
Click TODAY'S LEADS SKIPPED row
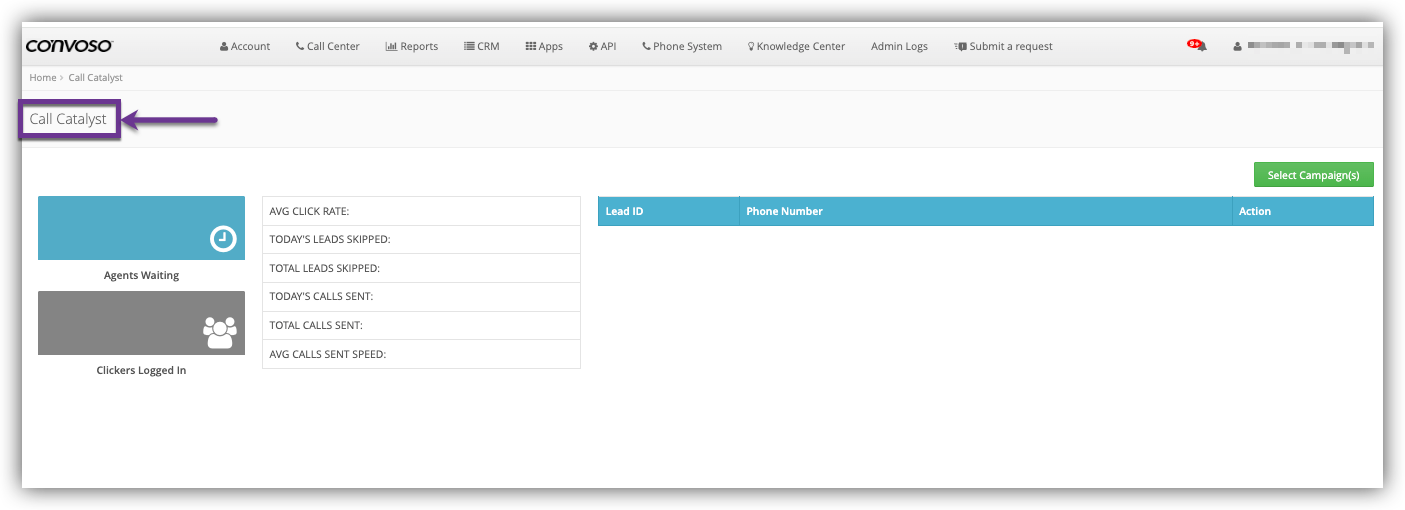[x=421, y=240]
